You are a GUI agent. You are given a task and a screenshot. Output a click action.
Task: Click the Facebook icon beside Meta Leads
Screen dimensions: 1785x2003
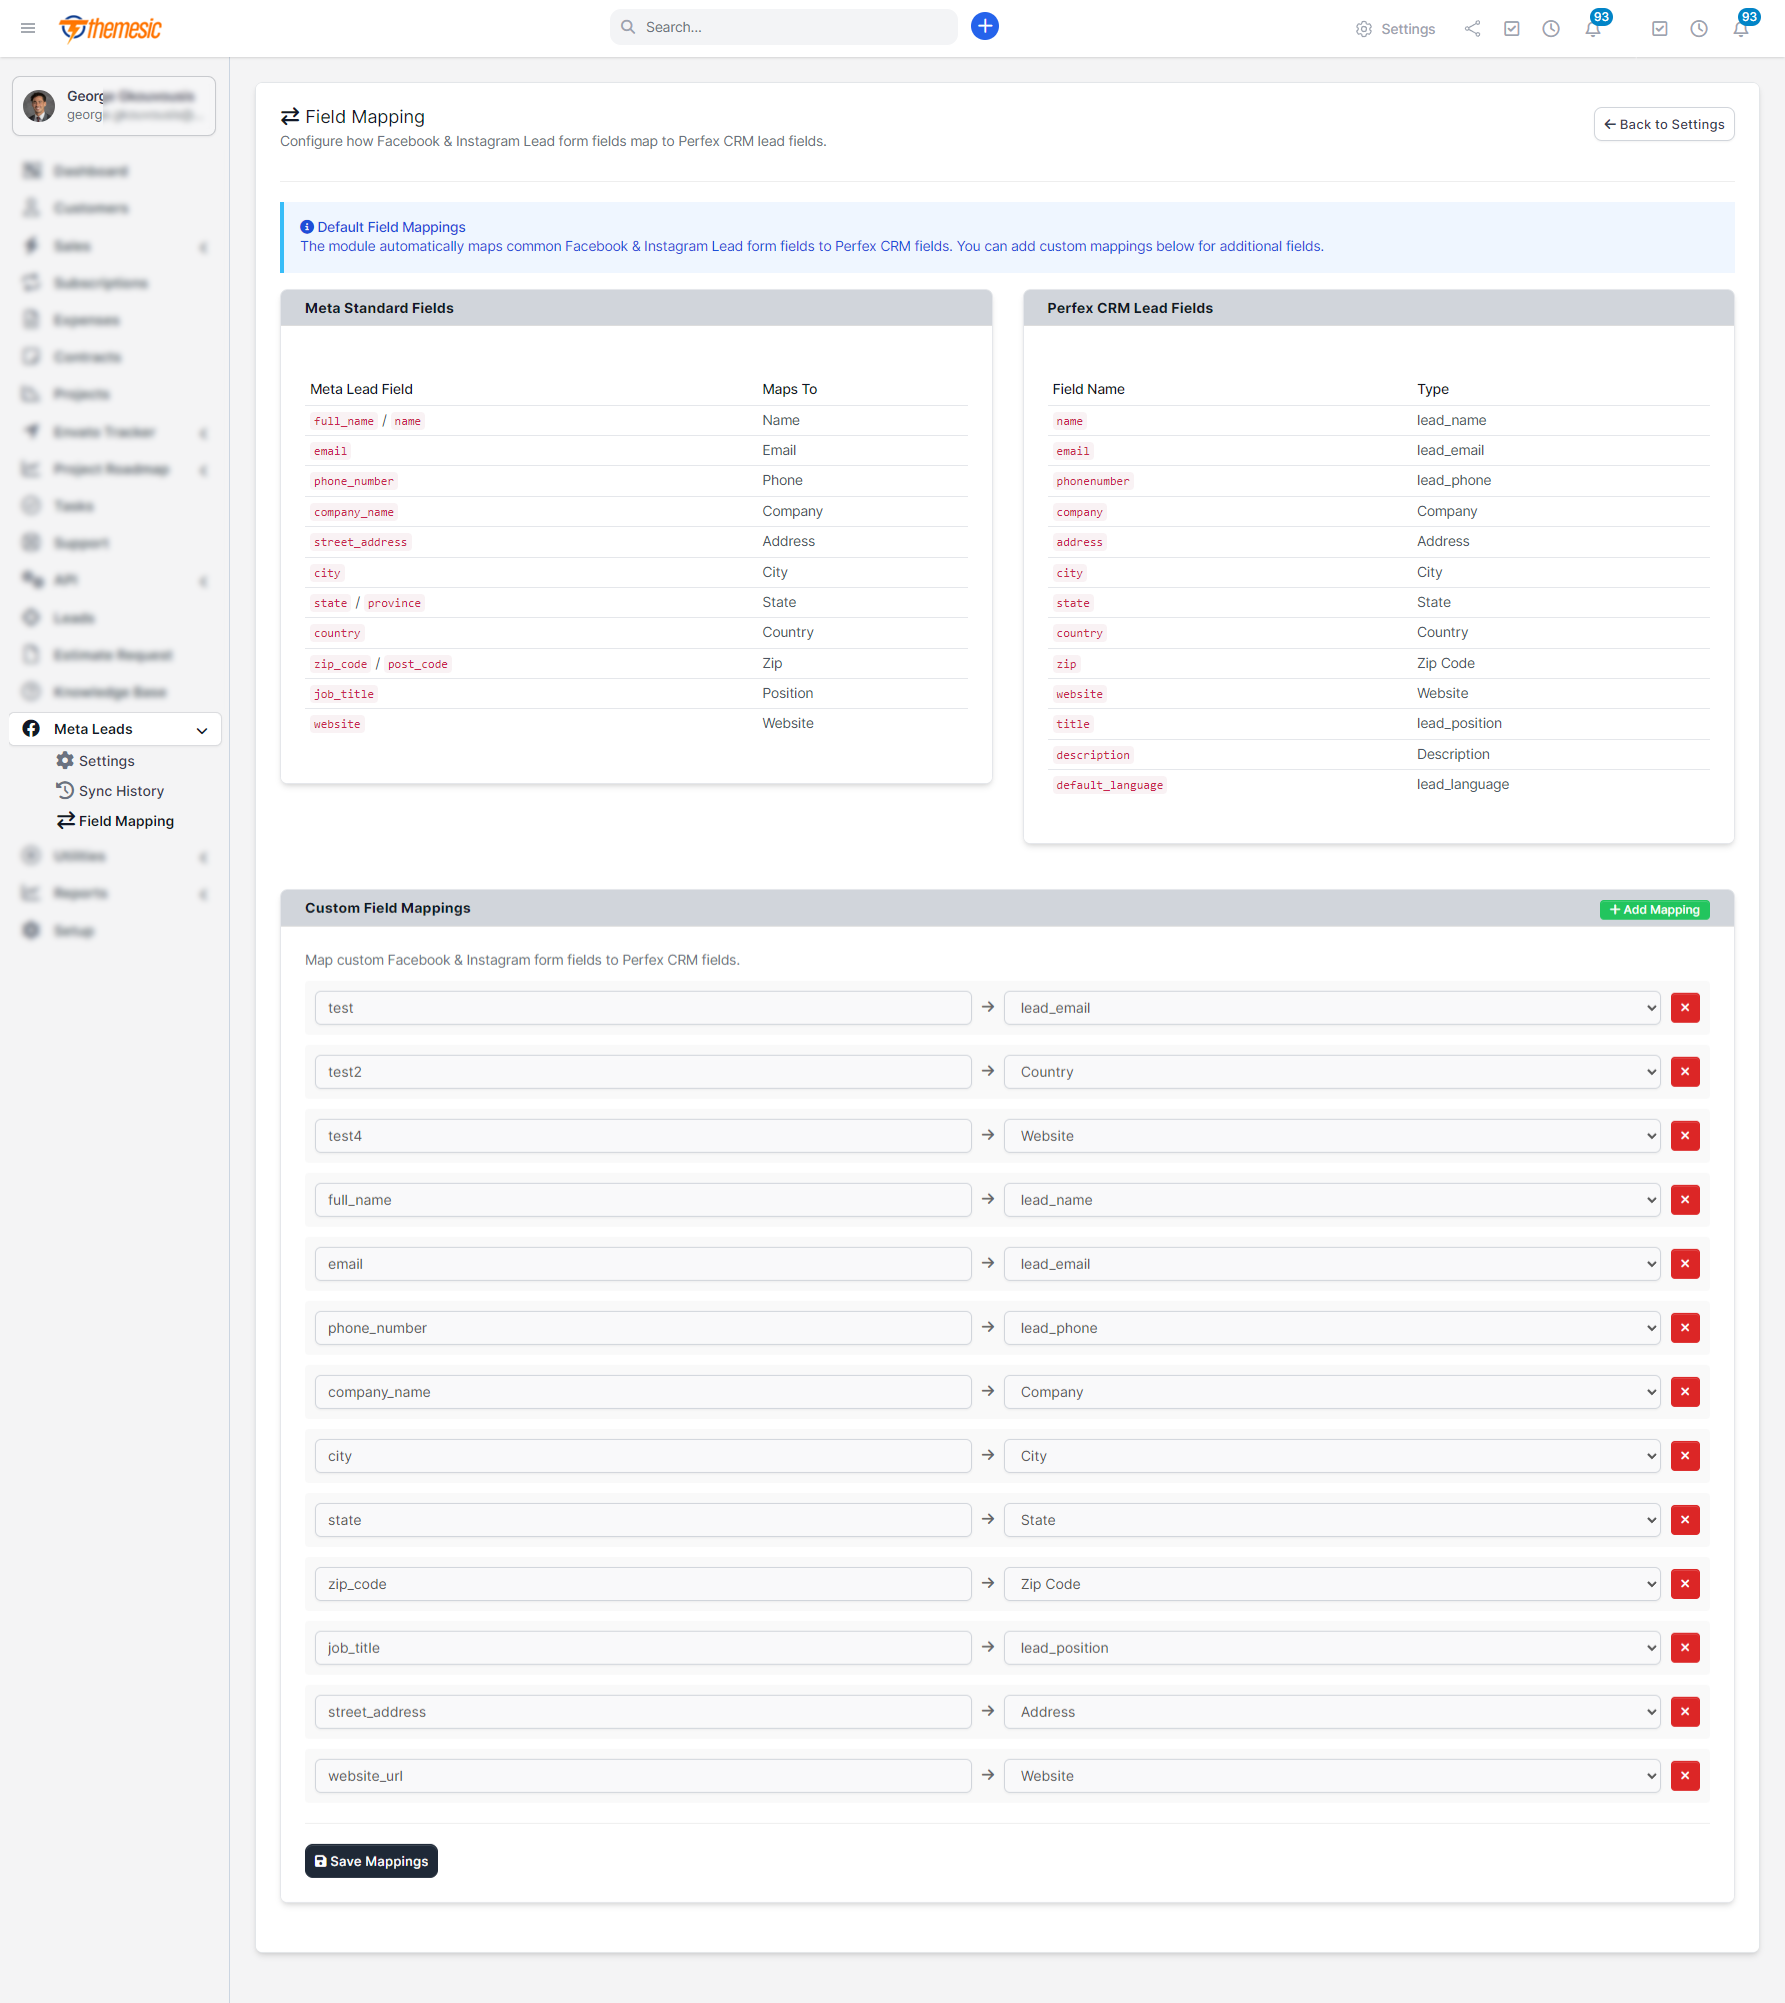[x=31, y=728]
